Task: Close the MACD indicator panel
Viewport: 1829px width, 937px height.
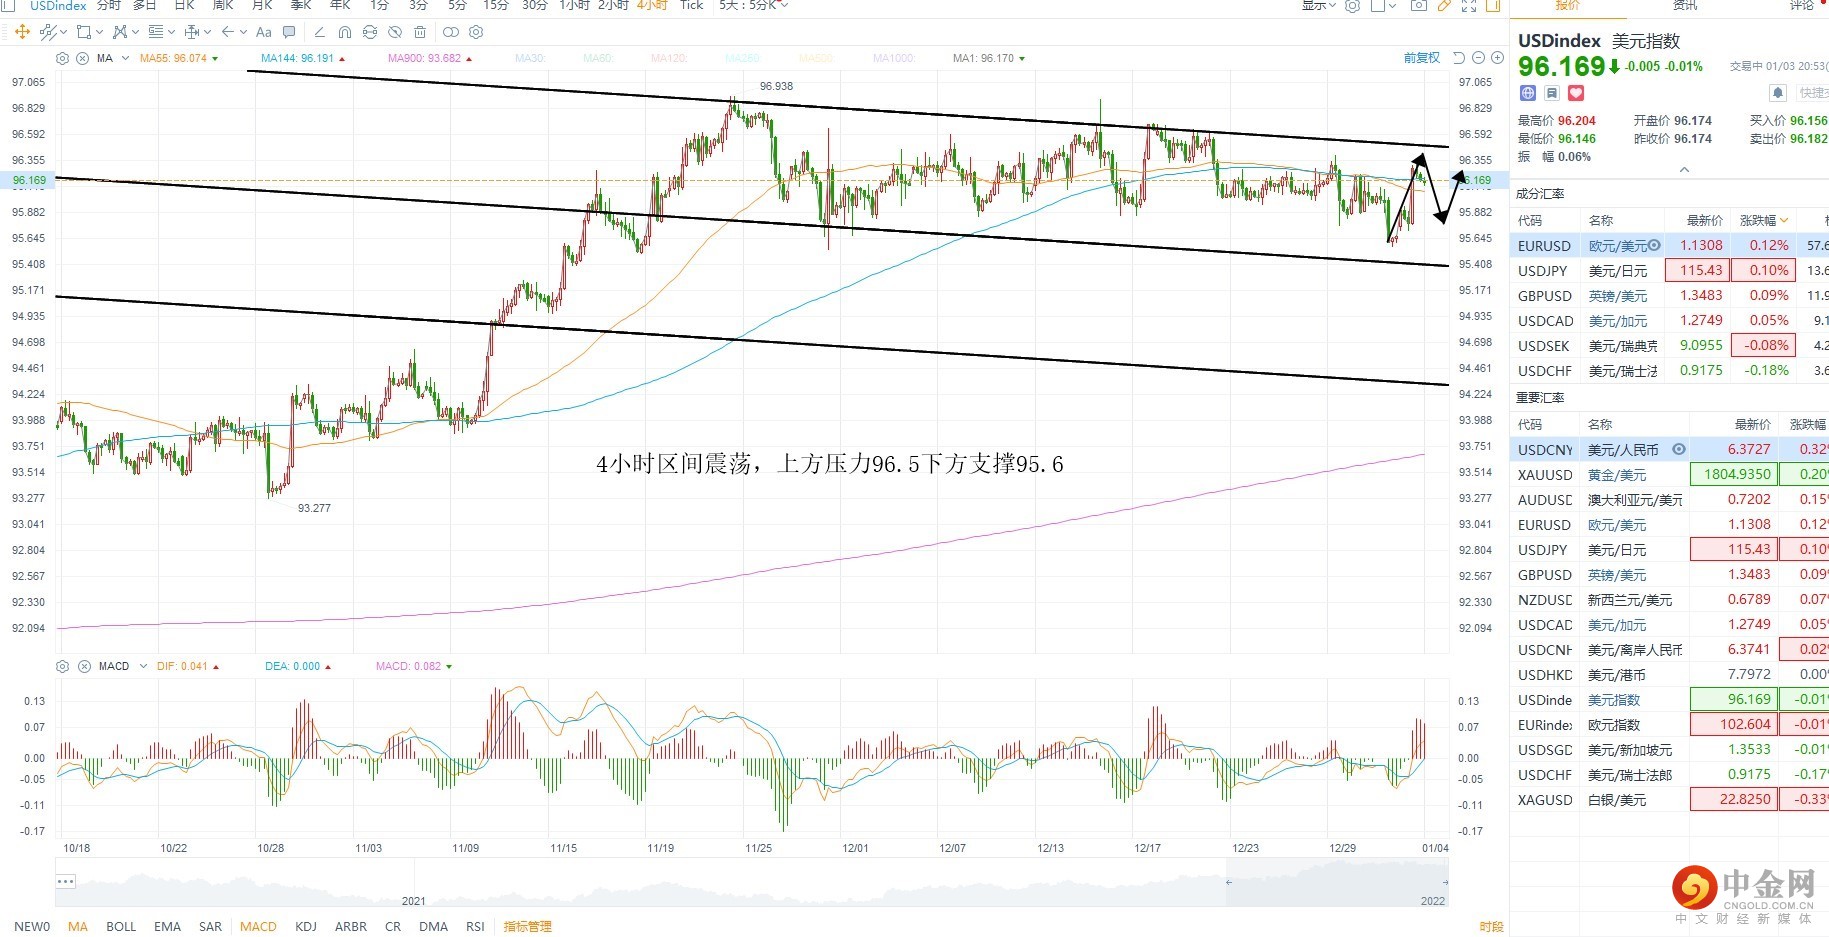Action: (84, 666)
